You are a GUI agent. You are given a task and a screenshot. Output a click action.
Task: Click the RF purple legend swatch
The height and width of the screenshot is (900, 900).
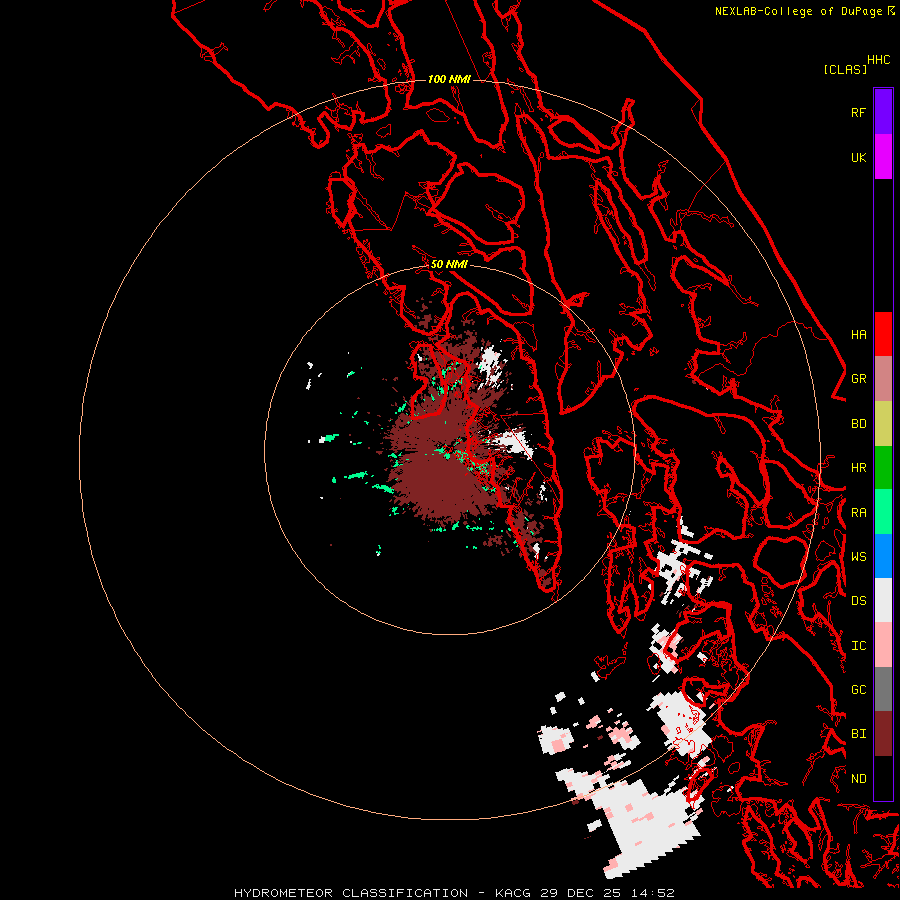point(883,112)
